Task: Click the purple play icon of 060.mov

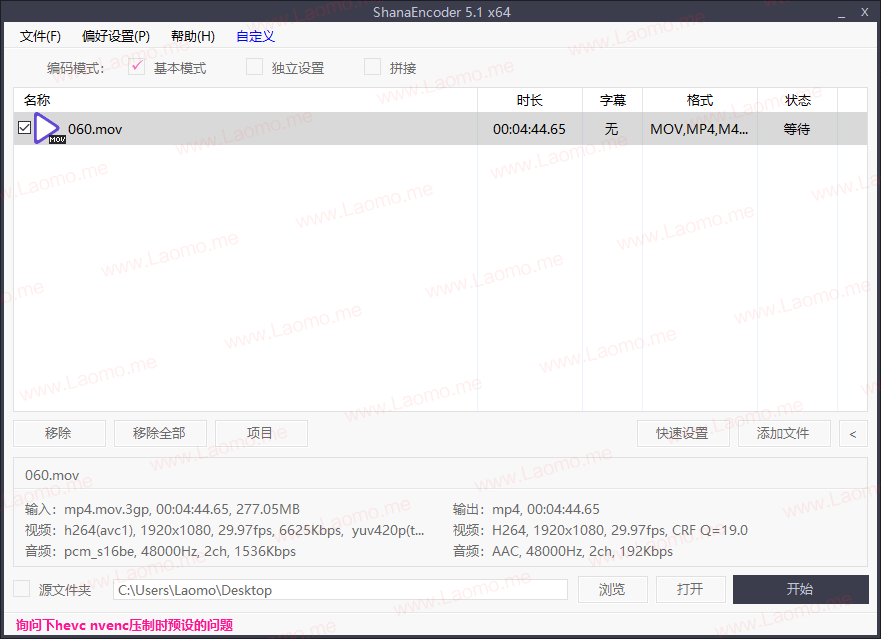Action: point(48,128)
